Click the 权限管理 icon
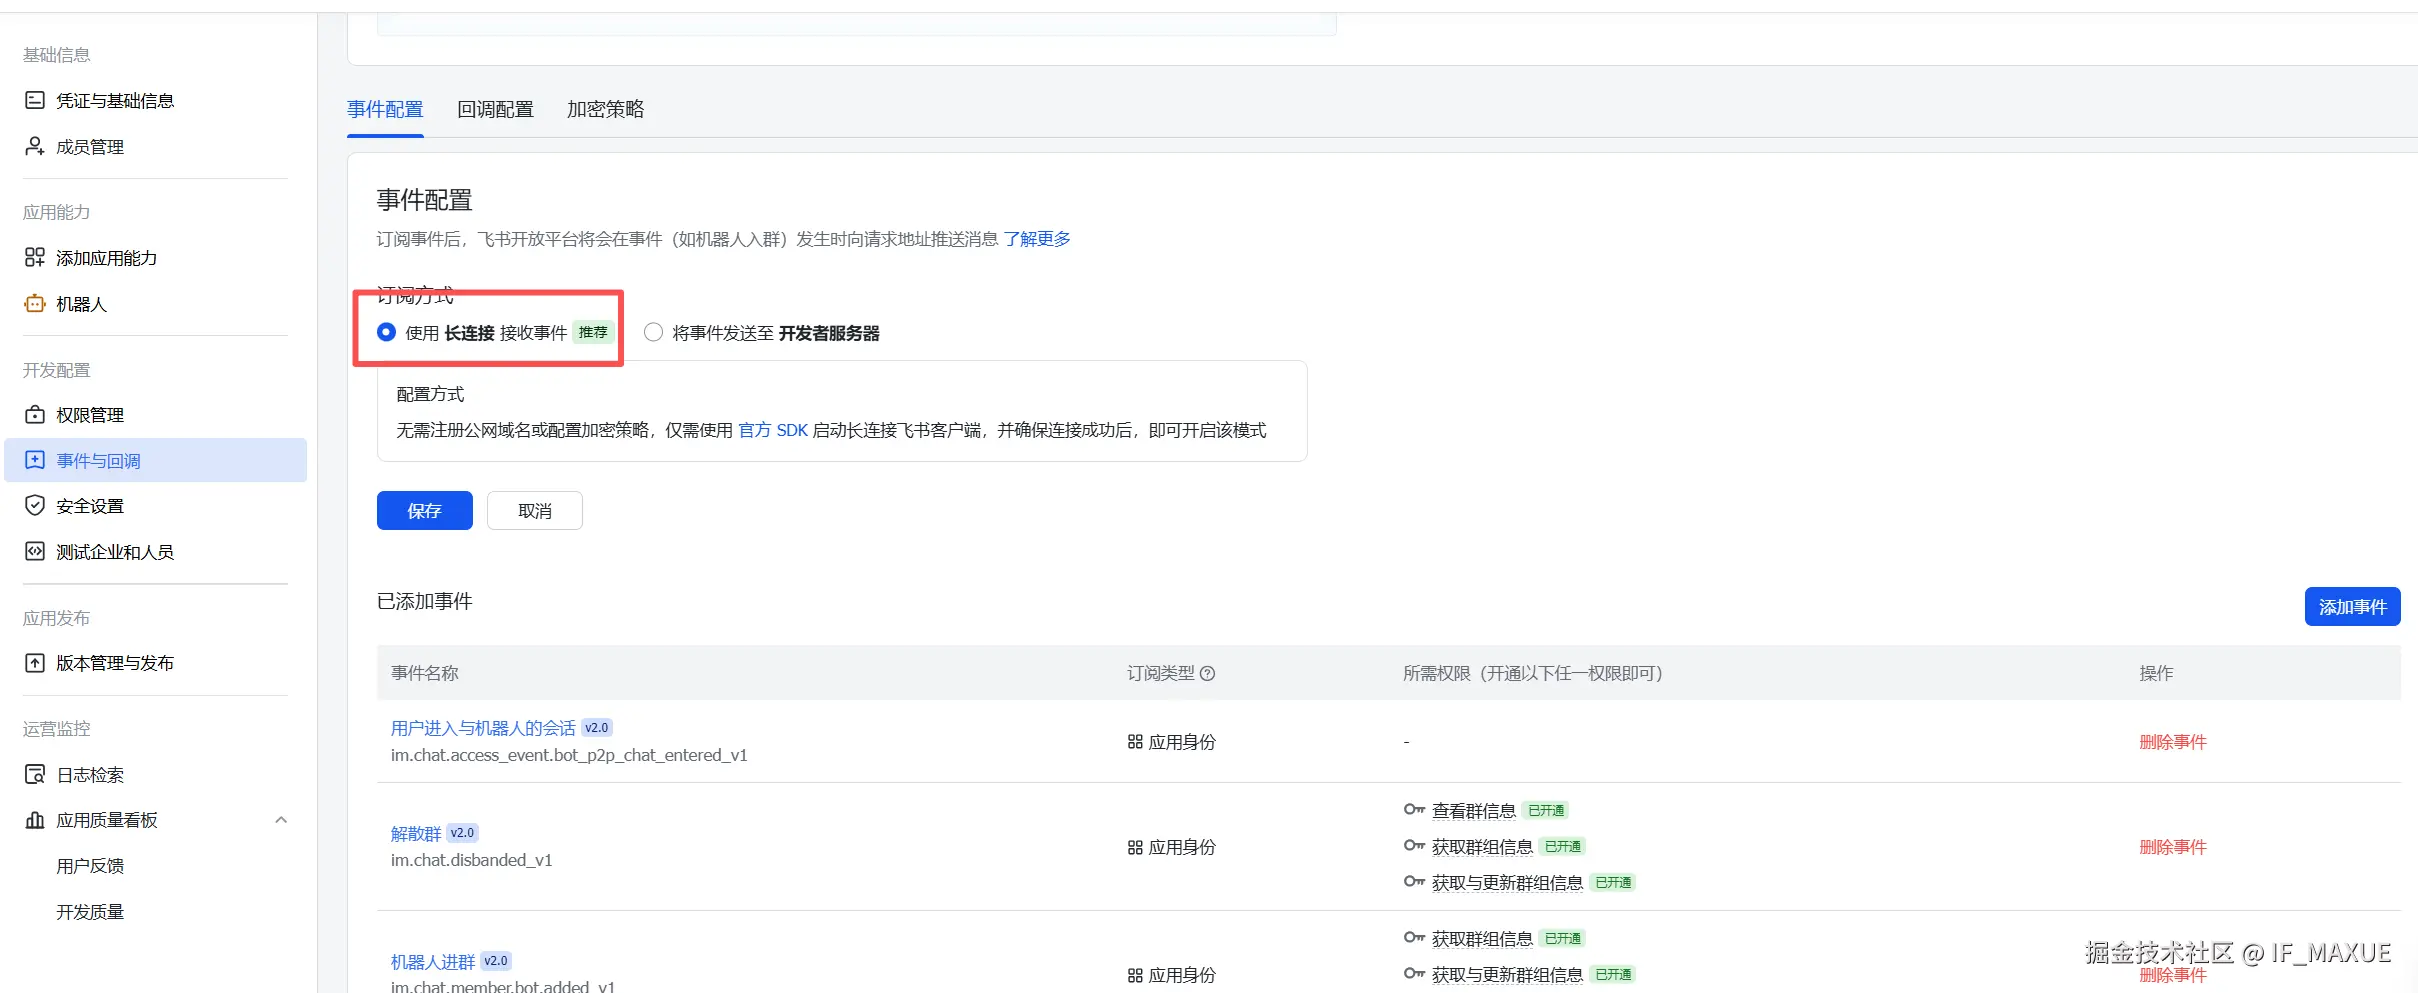The width and height of the screenshot is (2418, 993). [x=35, y=414]
